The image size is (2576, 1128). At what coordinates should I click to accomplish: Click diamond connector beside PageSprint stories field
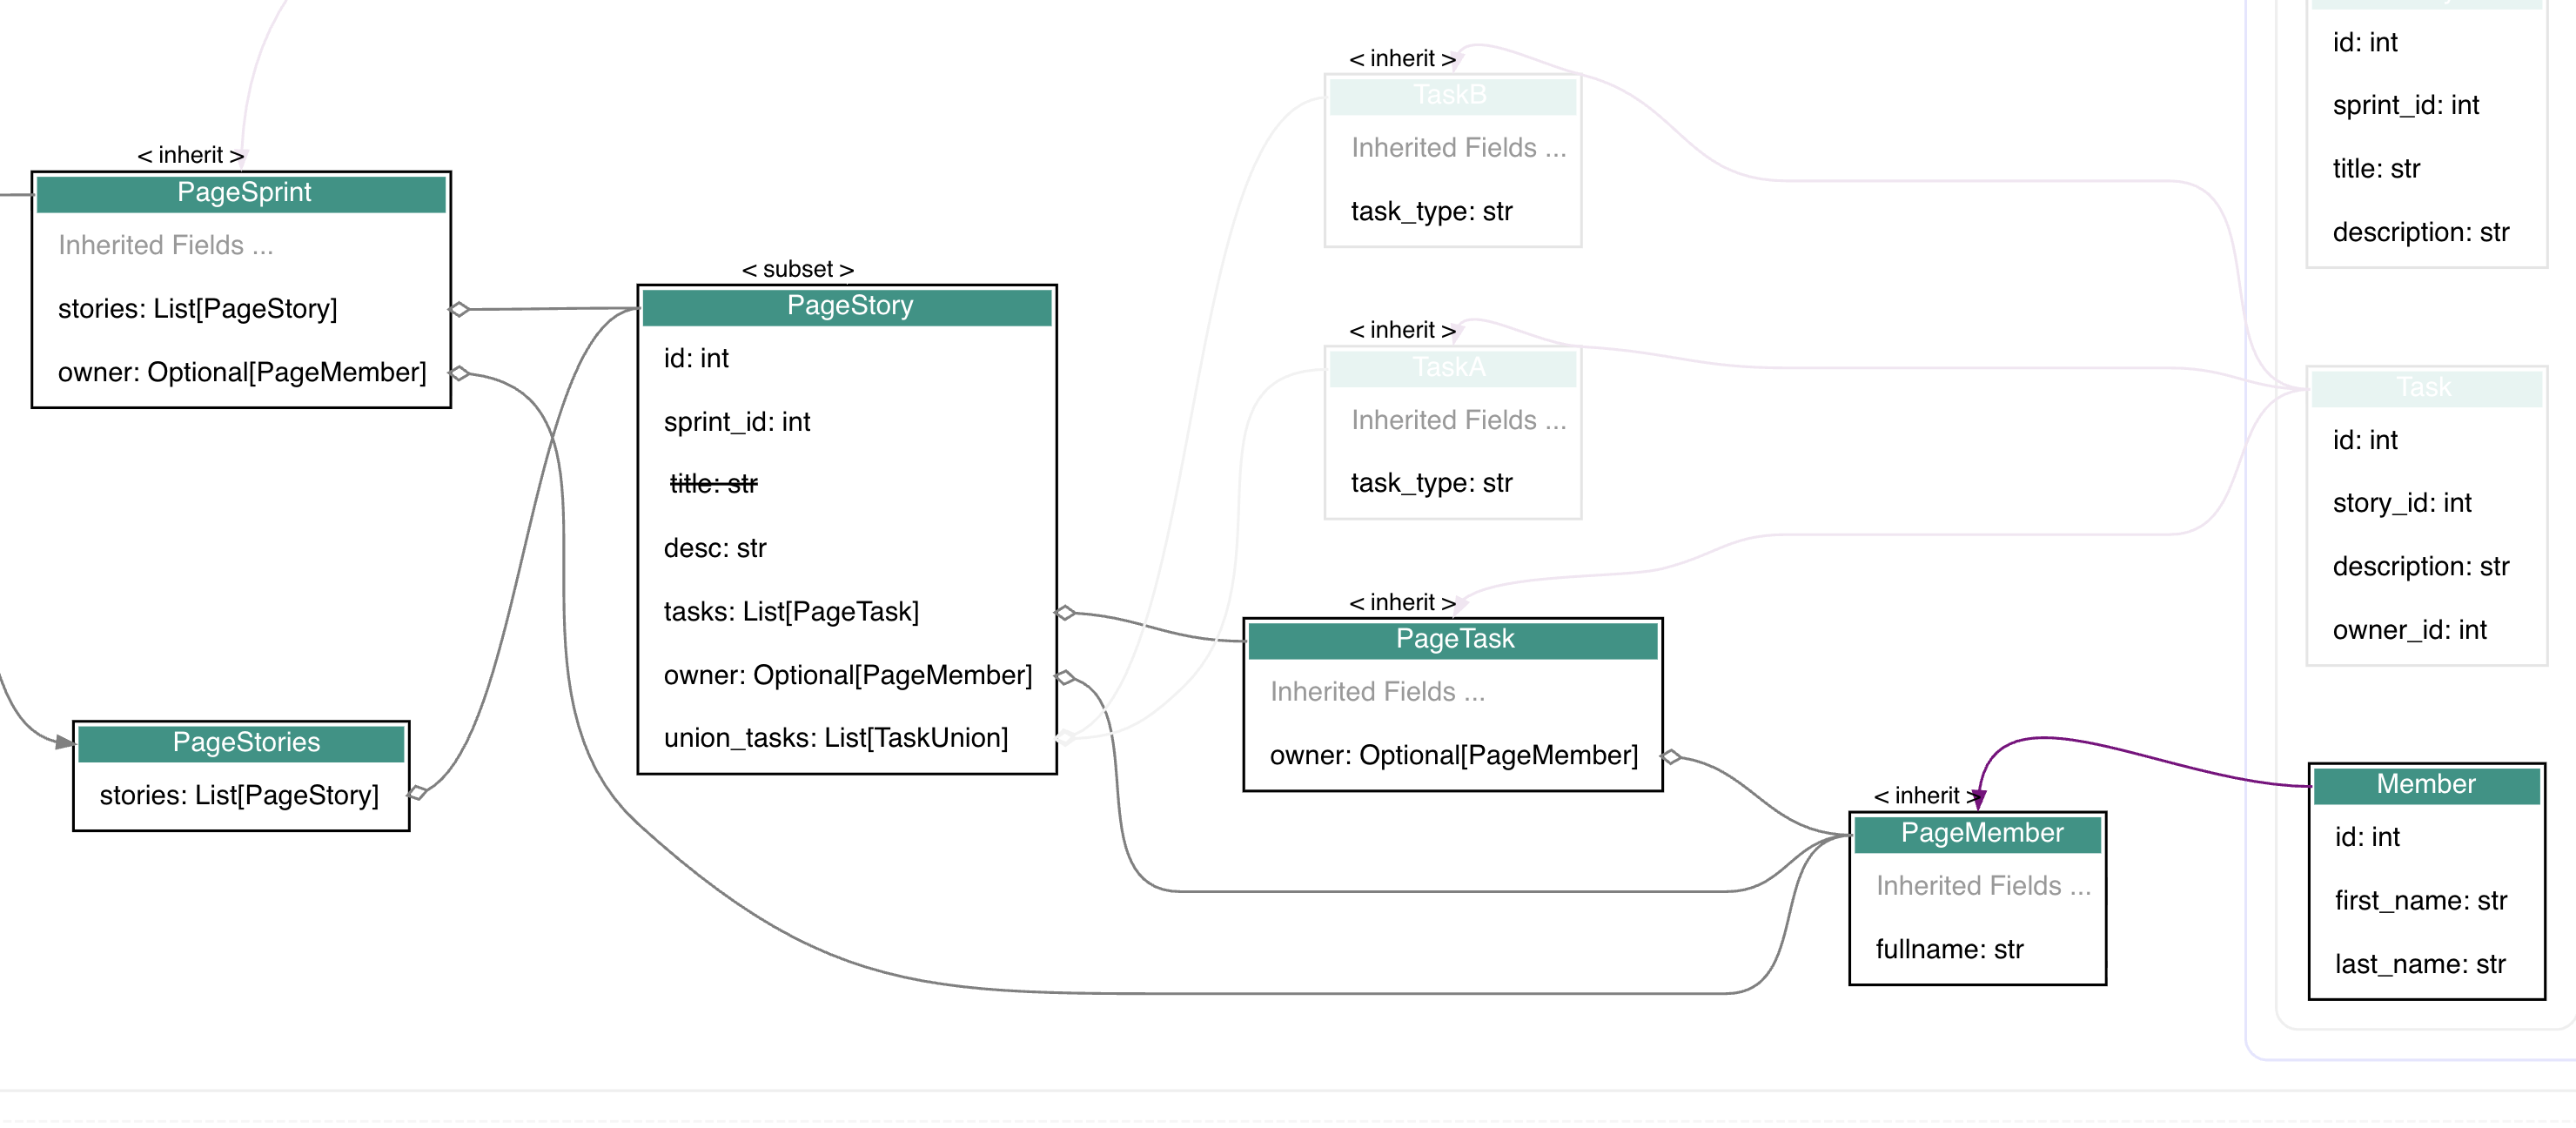tap(459, 309)
